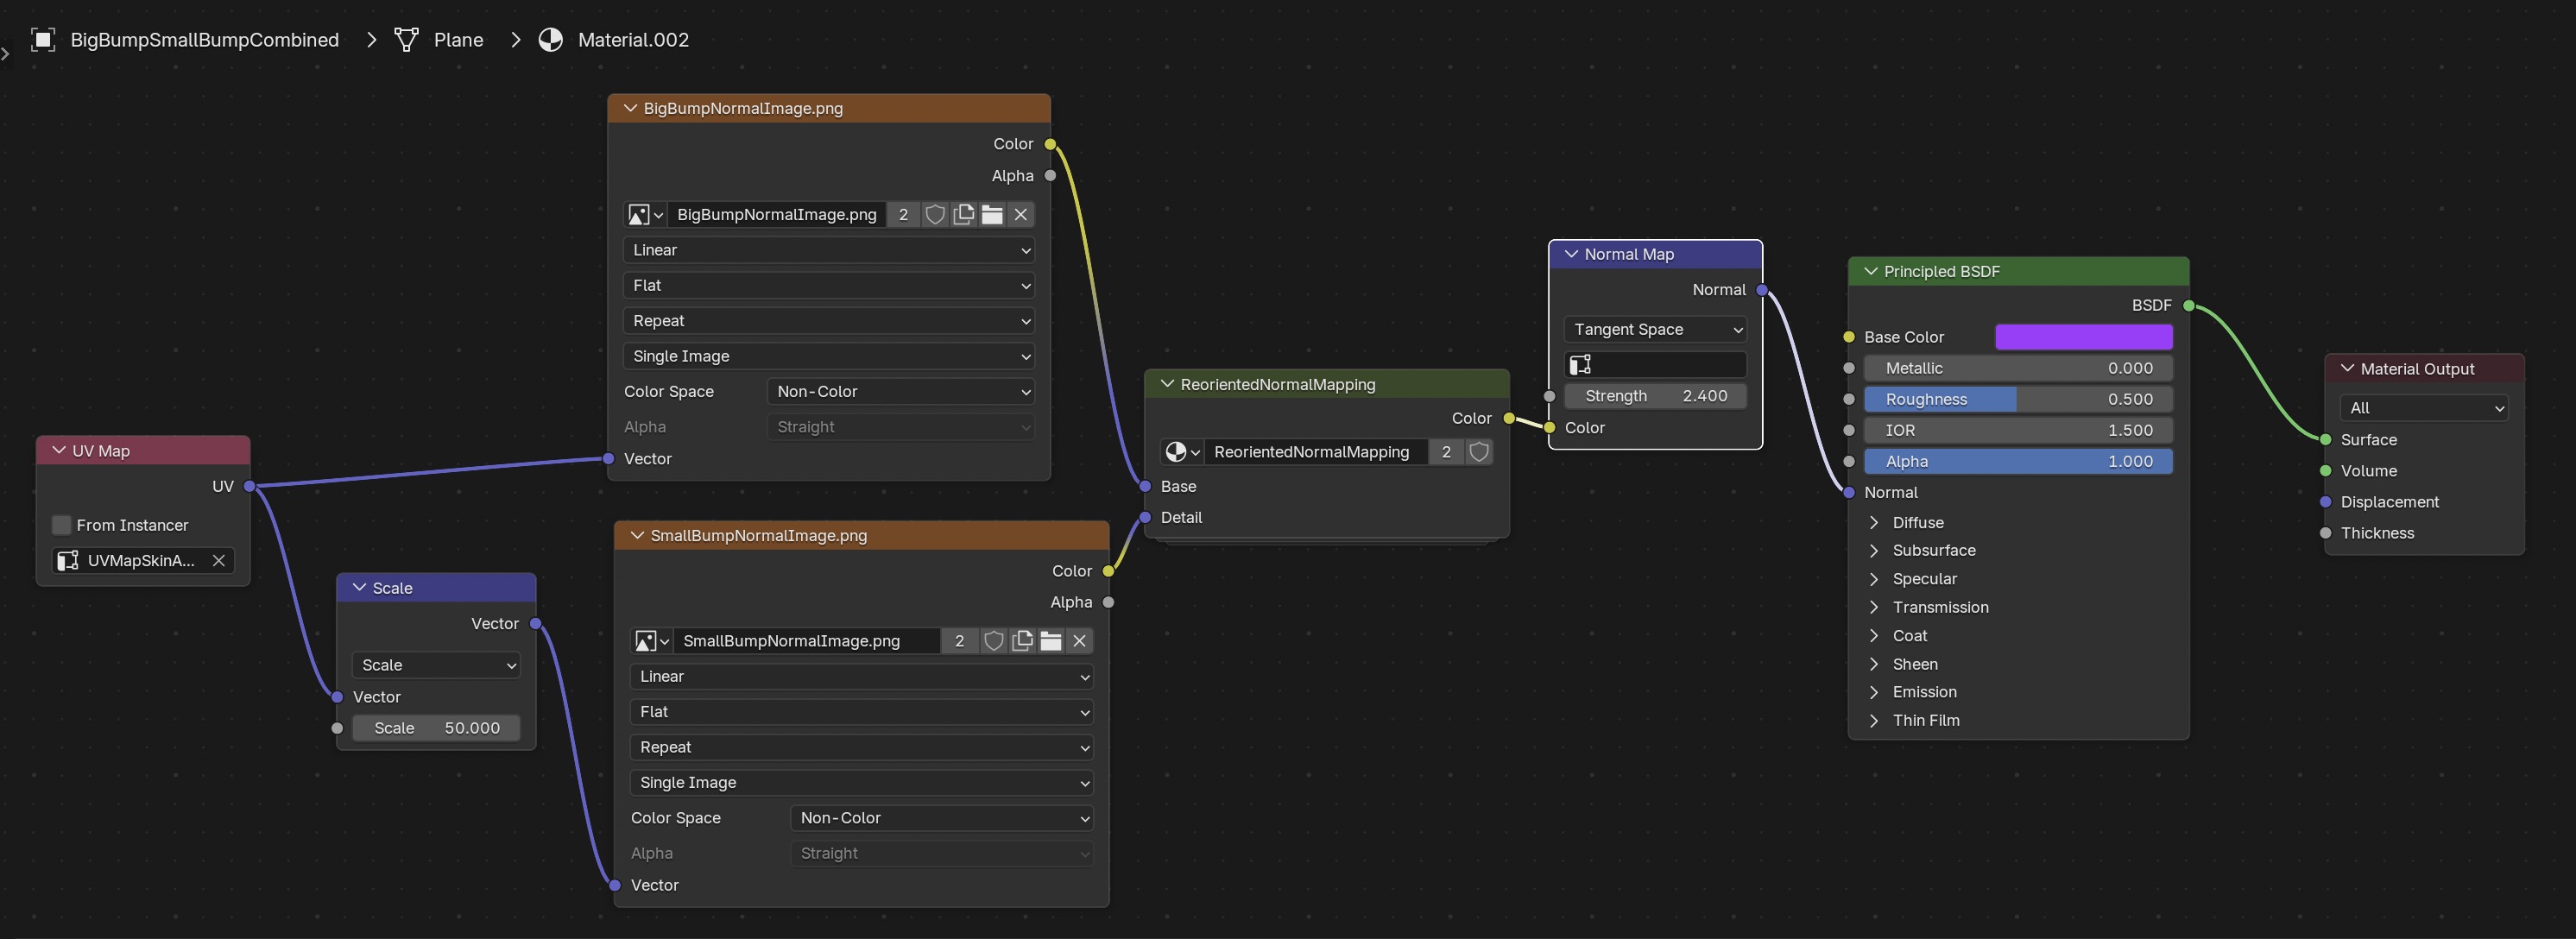Click fake user shield on BigBumpNormalImage.png

(934, 215)
